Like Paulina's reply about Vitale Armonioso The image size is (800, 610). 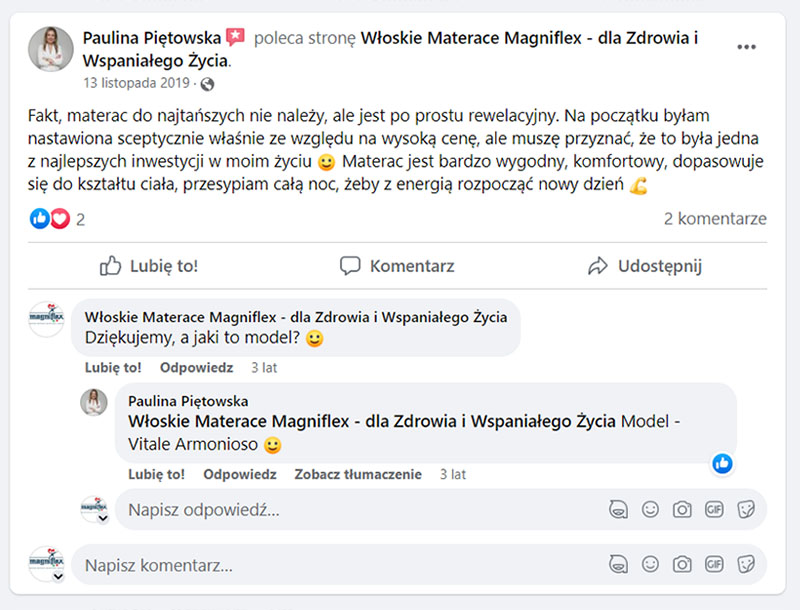[x=156, y=474]
